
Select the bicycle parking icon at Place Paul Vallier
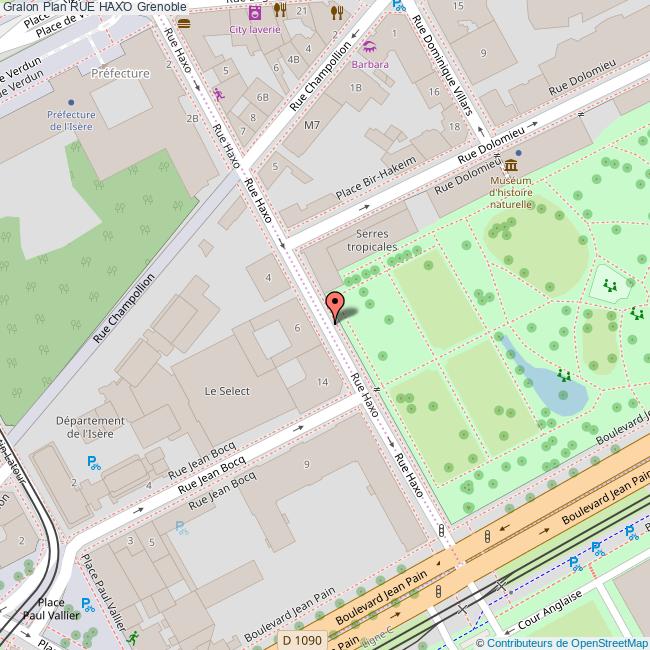pyautogui.click(x=88, y=604)
